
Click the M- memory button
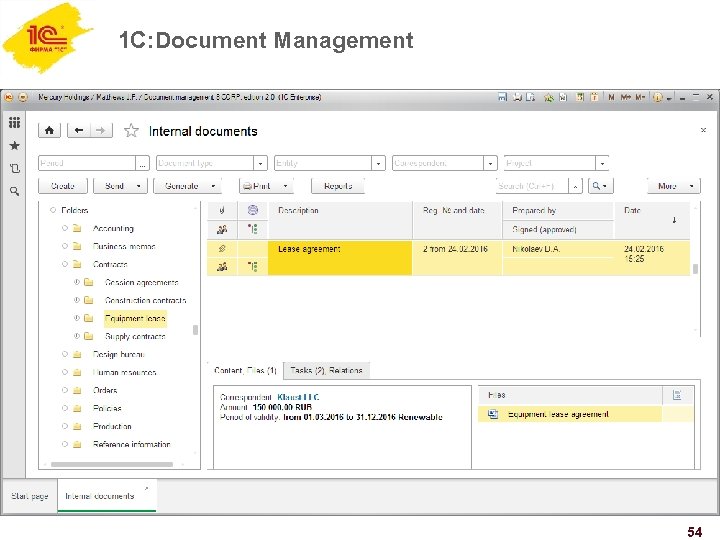(640, 97)
